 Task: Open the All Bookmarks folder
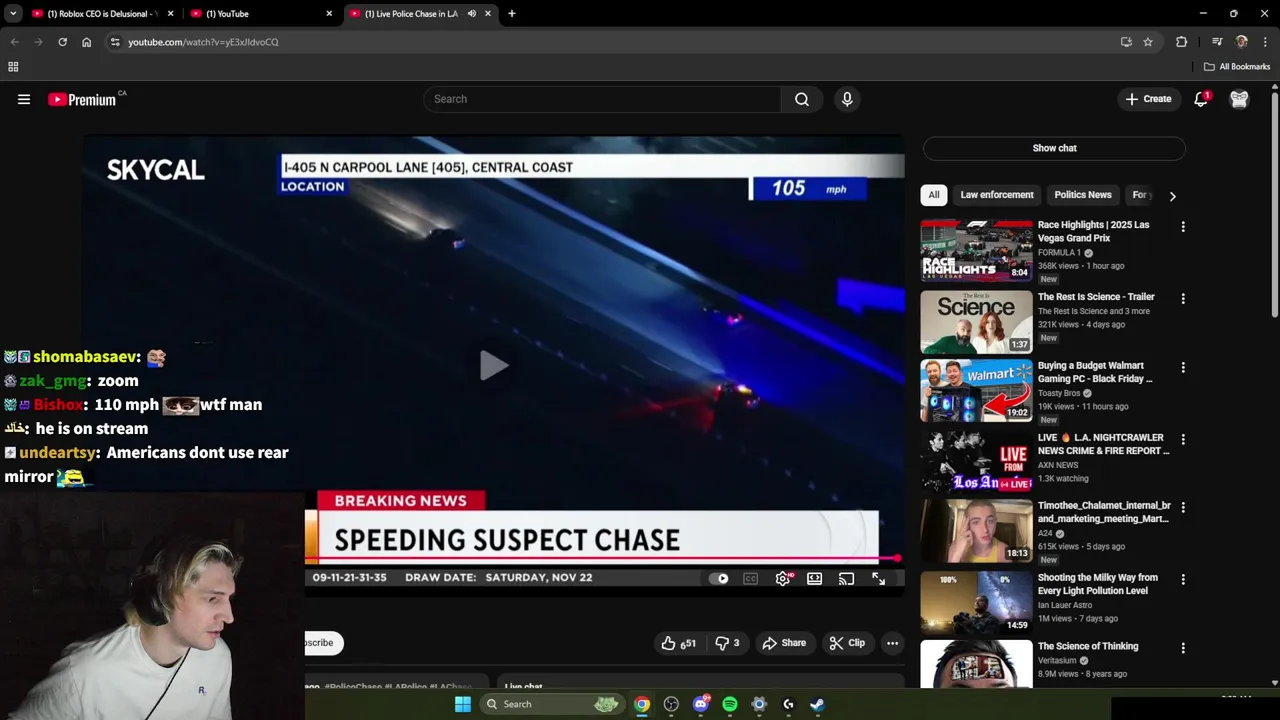coord(1236,67)
